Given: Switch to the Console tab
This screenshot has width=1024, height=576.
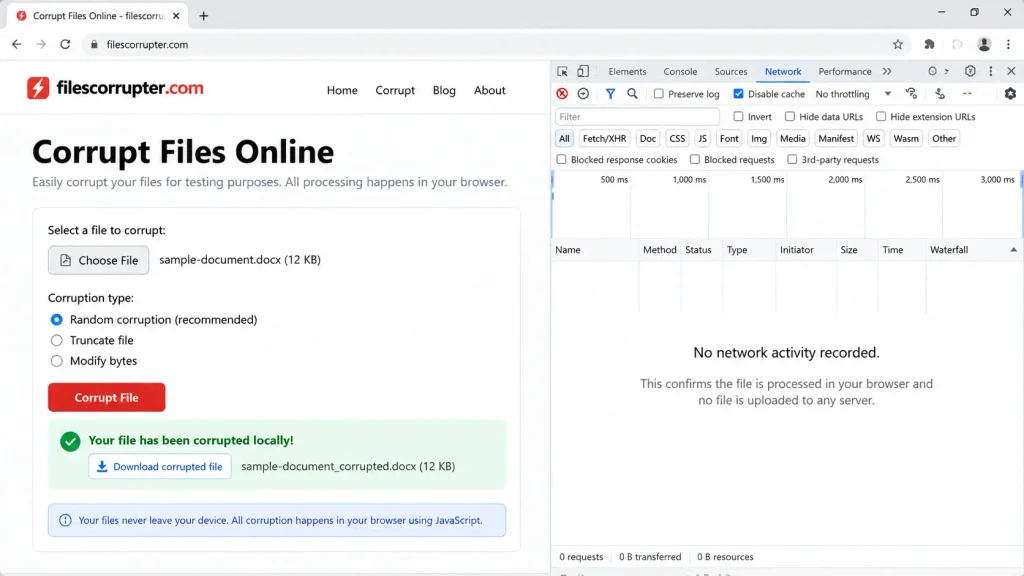Looking at the screenshot, I should click(x=680, y=71).
